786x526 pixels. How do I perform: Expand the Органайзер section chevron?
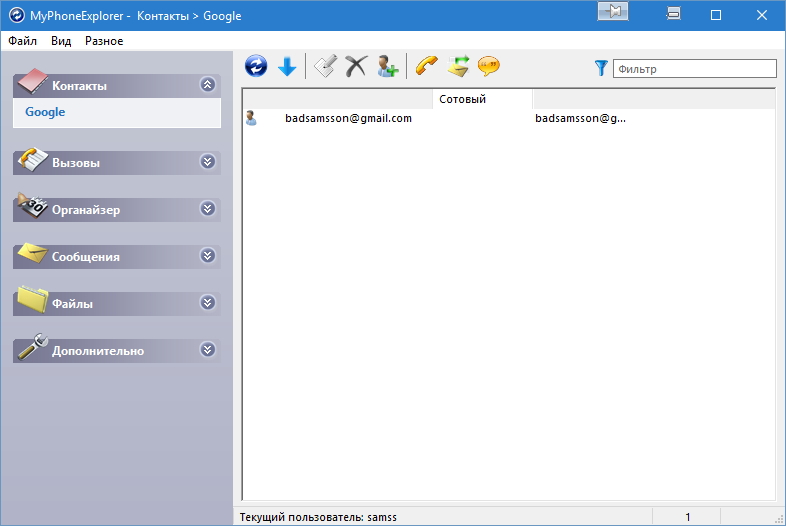click(208, 209)
